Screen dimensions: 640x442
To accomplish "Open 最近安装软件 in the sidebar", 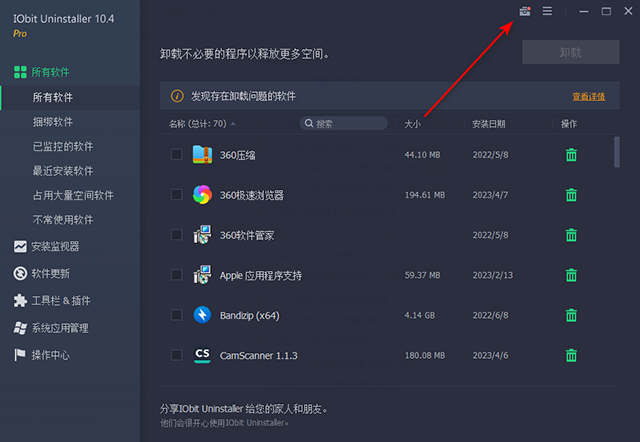I will pos(66,170).
